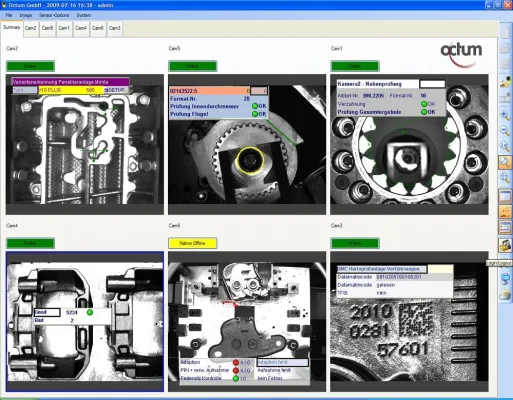Click the 'Kamera2 - Nabenprüfung' heading

point(369,84)
